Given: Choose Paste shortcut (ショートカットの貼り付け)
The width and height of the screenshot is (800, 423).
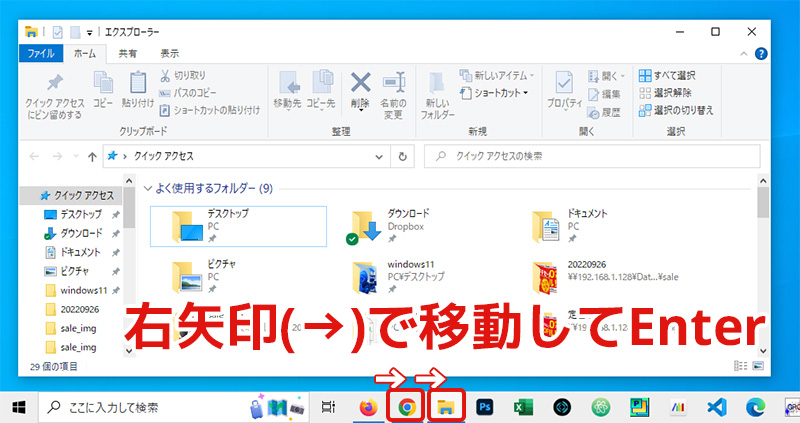Looking at the screenshot, I should coord(210,110).
